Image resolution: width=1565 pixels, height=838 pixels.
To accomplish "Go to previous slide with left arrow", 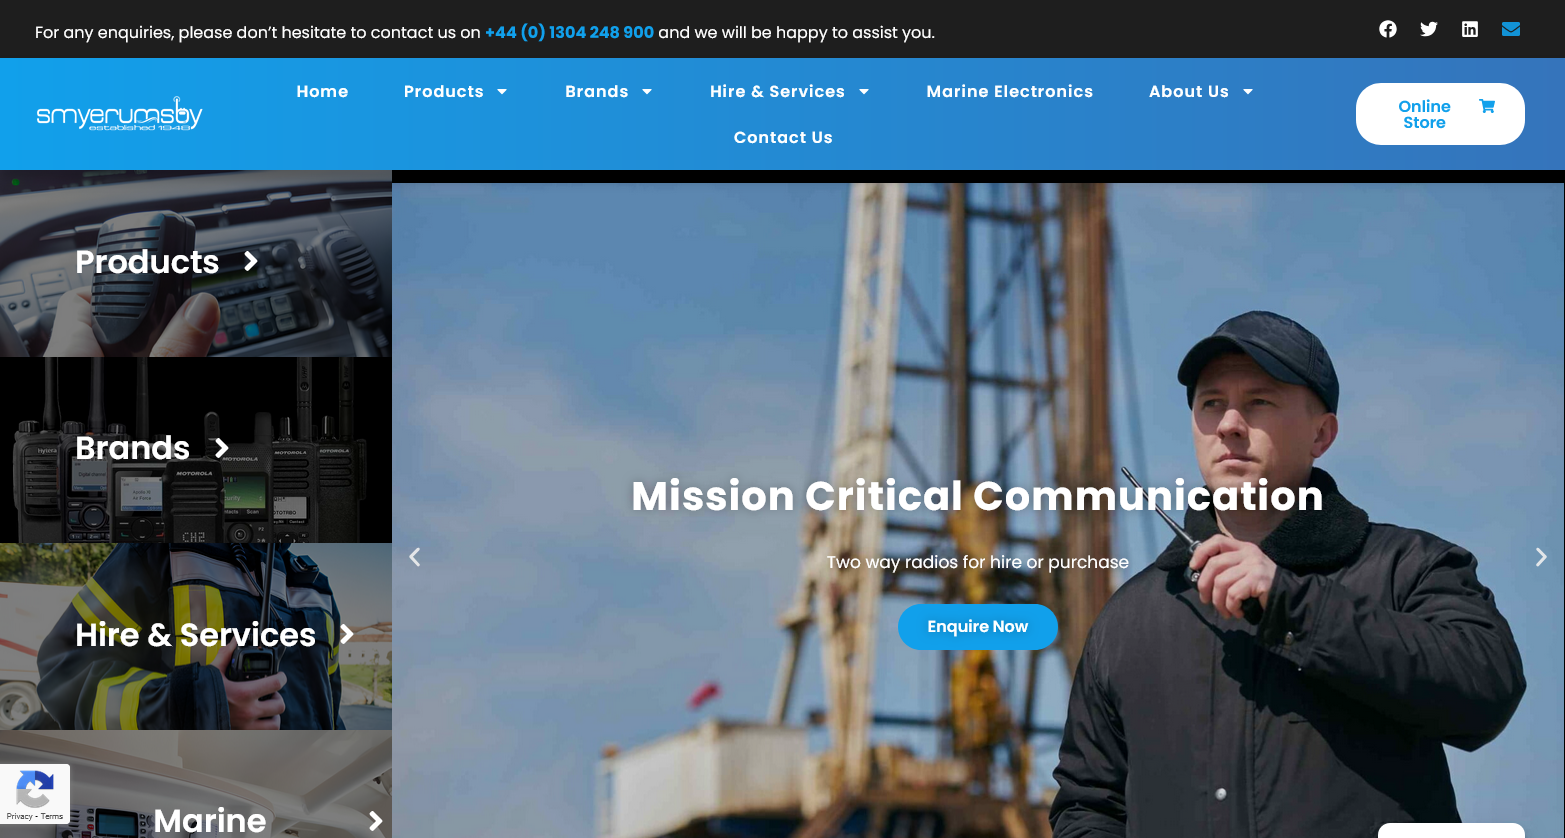I will point(415,557).
